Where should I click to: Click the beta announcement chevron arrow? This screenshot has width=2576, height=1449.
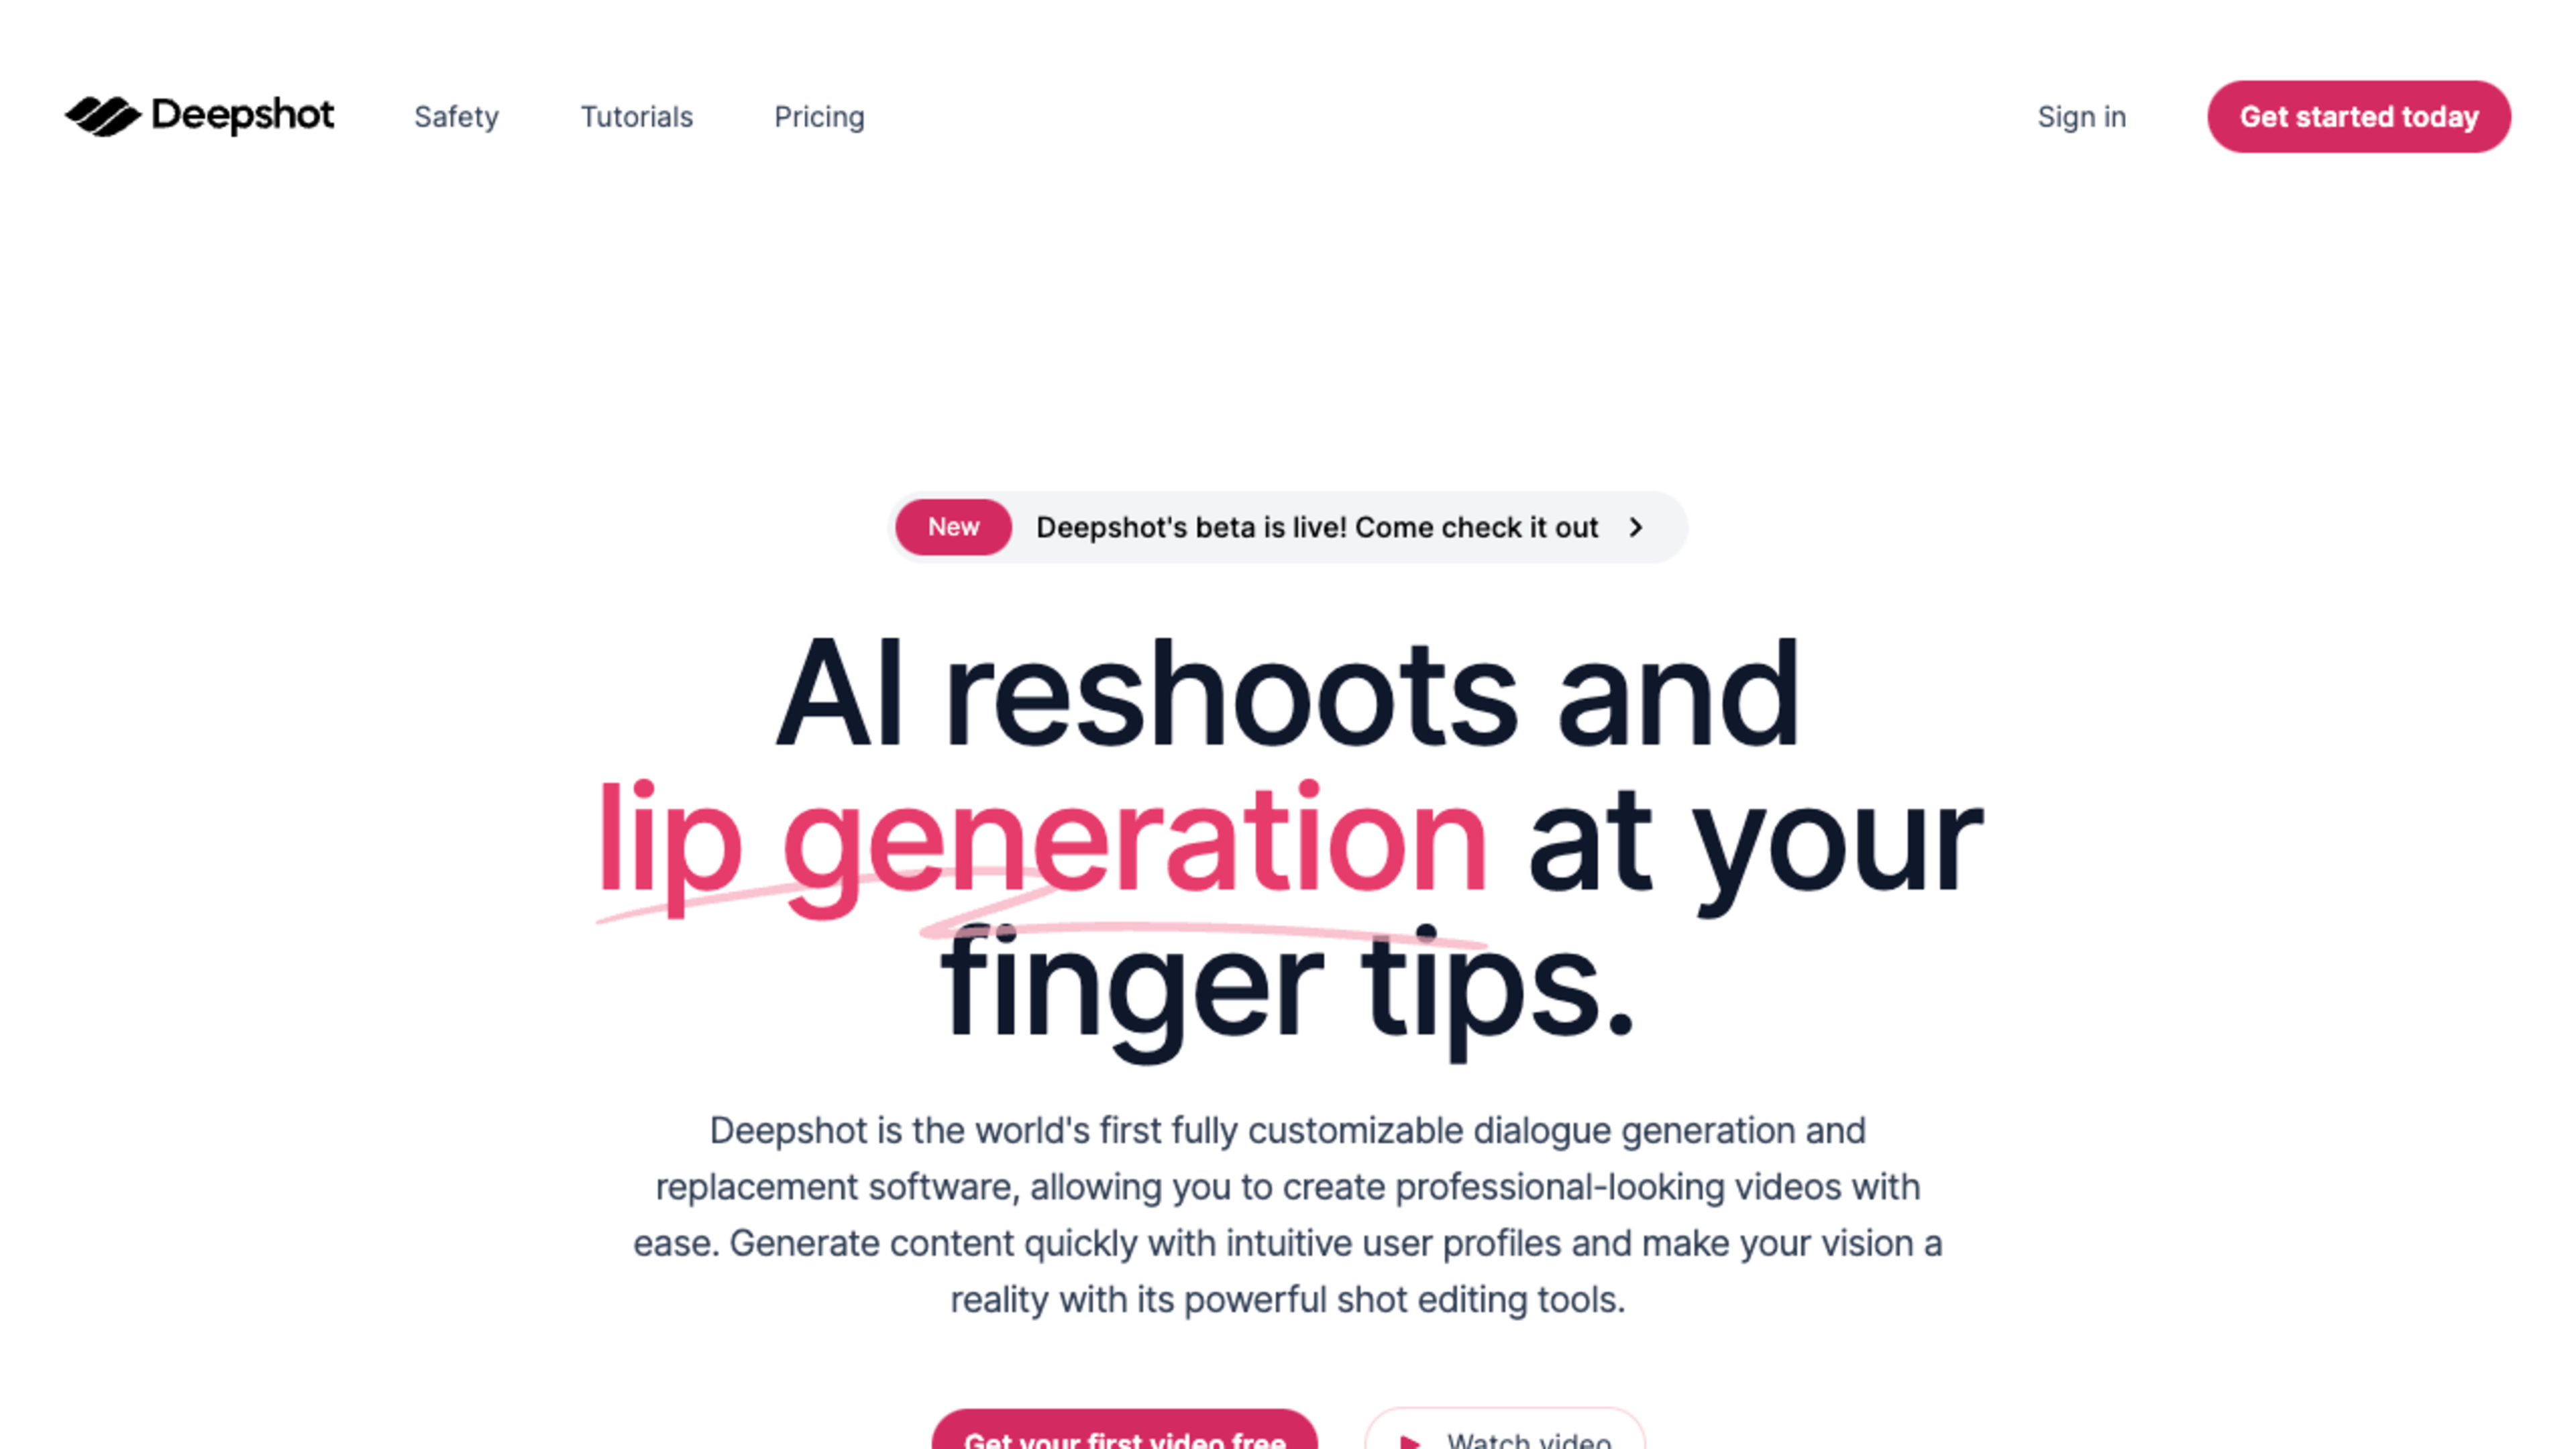tap(1635, 525)
